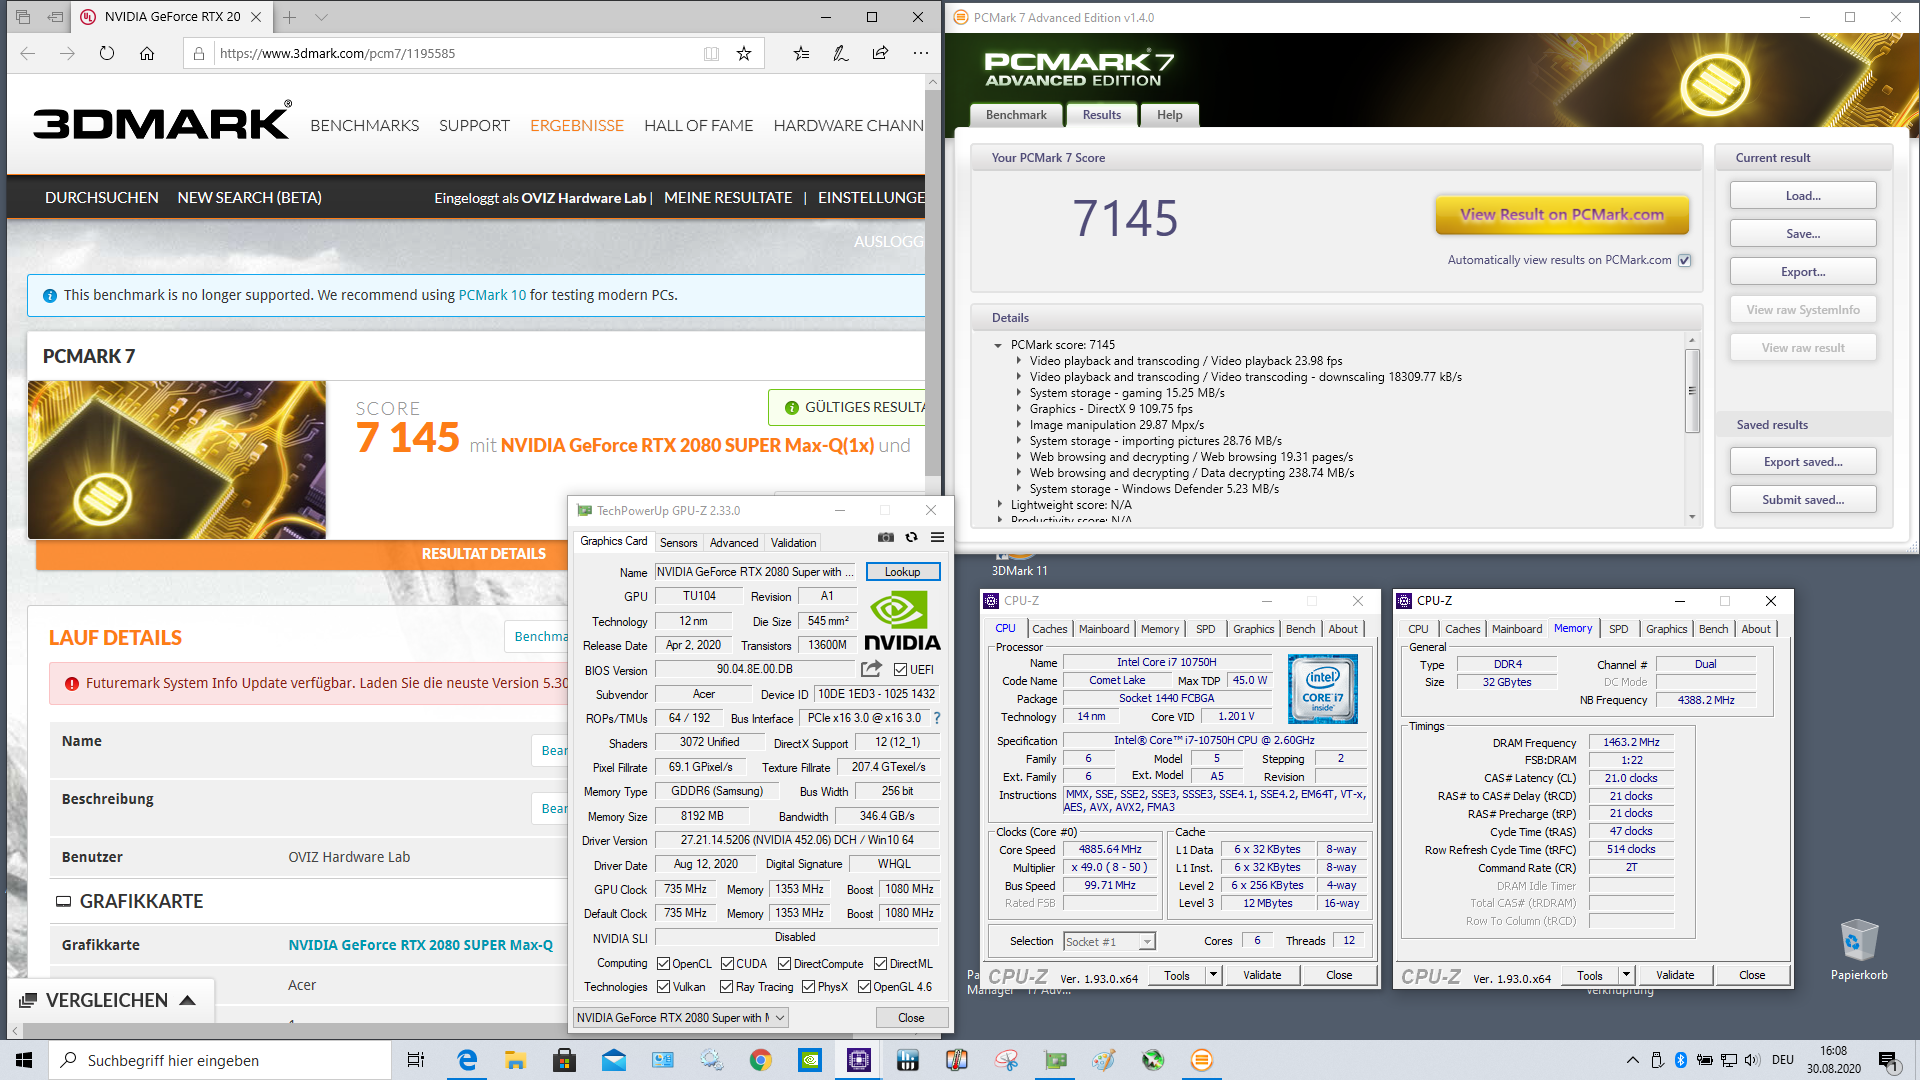Open Microsoft Store from taskbar

[564, 1060]
